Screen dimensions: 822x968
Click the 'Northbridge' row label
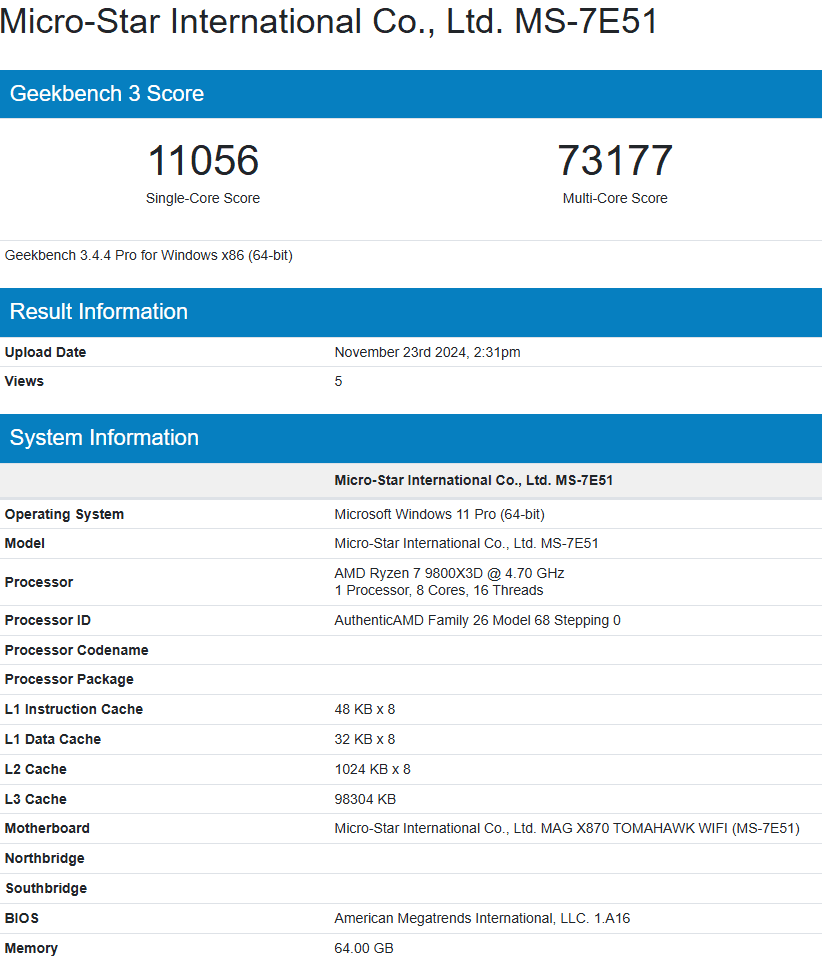coord(44,859)
